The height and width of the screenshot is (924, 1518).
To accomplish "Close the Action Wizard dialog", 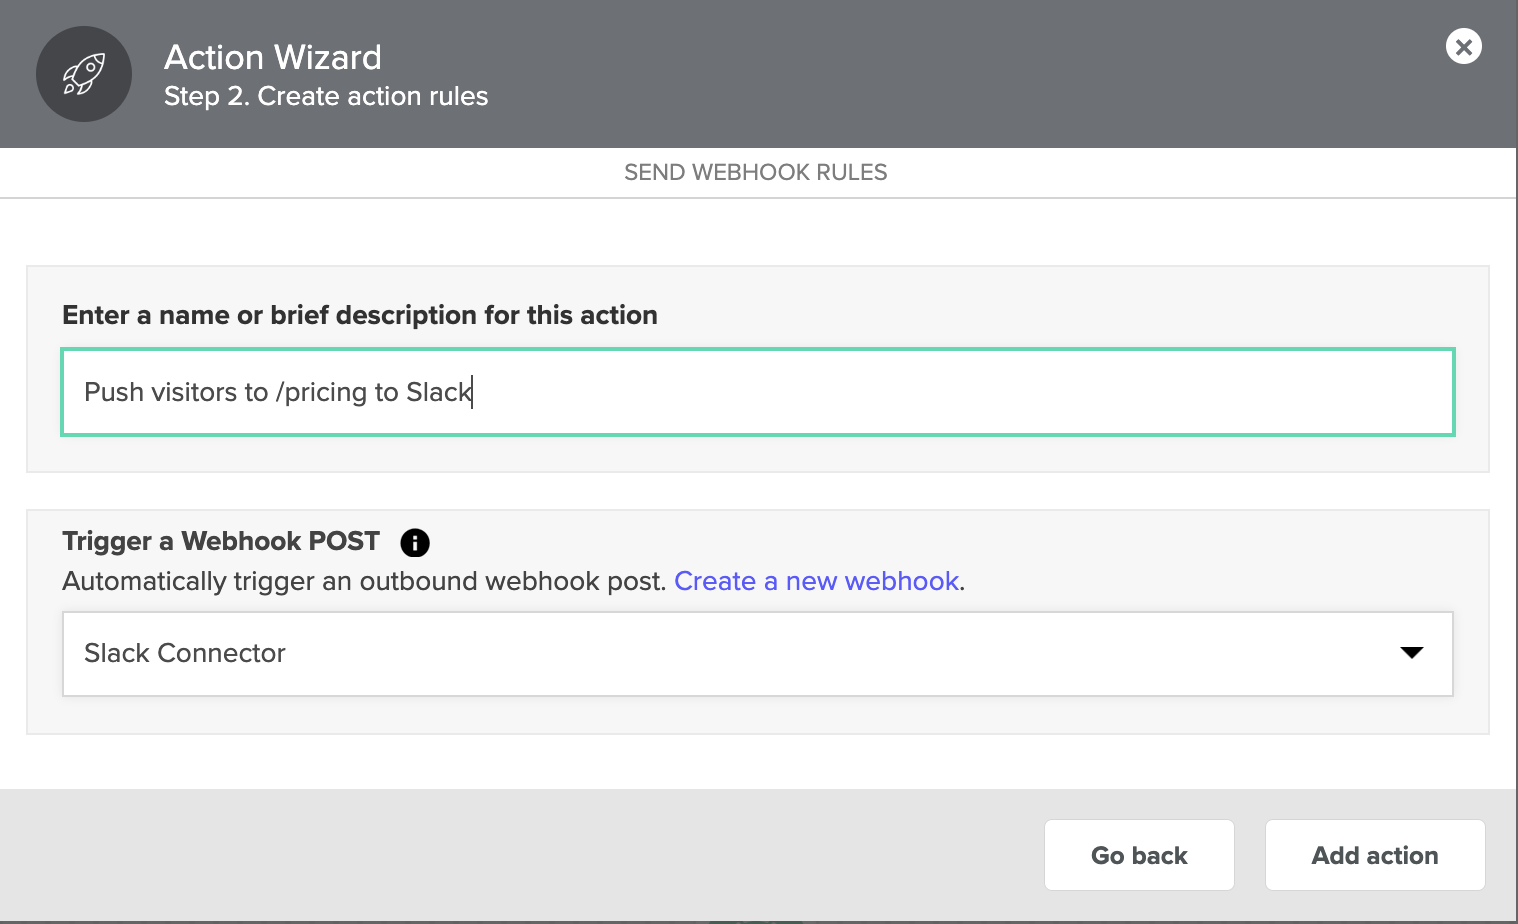I will tap(1463, 46).
